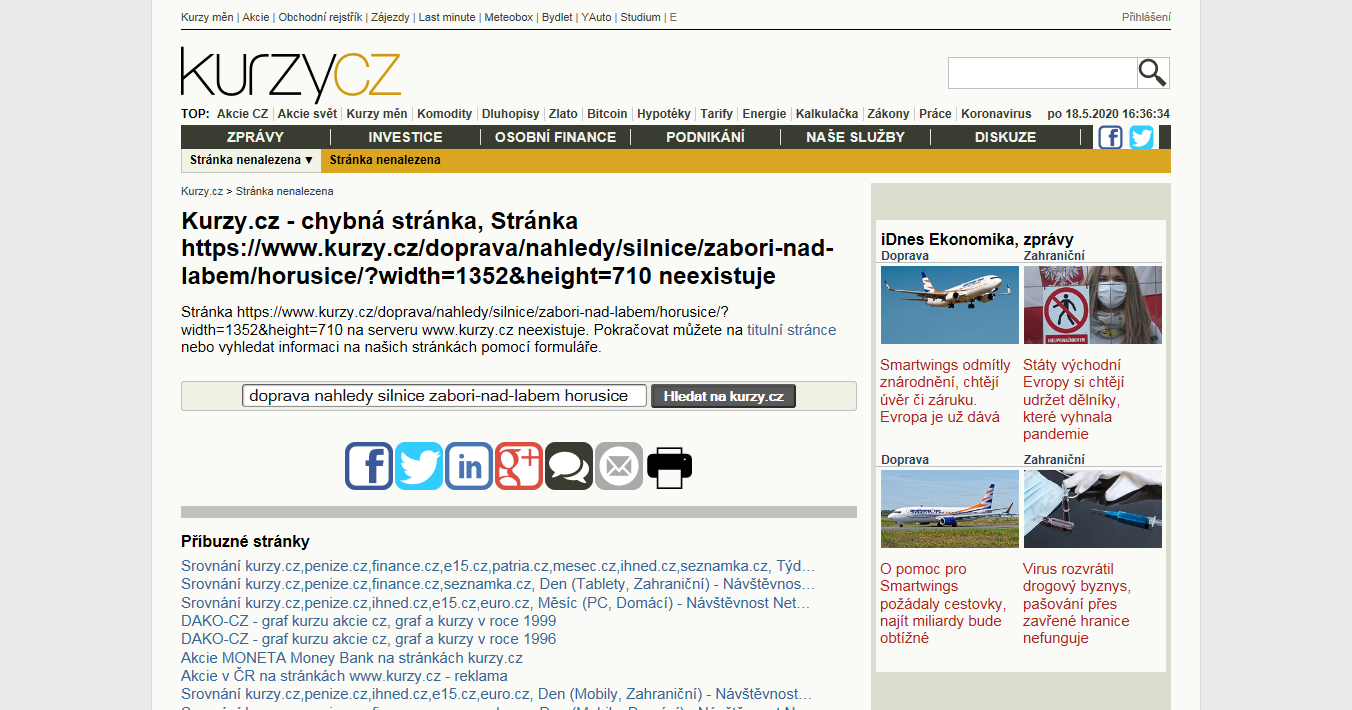Click the kurzy.cz logo
This screenshot has height=710, width=1352.
tap(291, 73)
